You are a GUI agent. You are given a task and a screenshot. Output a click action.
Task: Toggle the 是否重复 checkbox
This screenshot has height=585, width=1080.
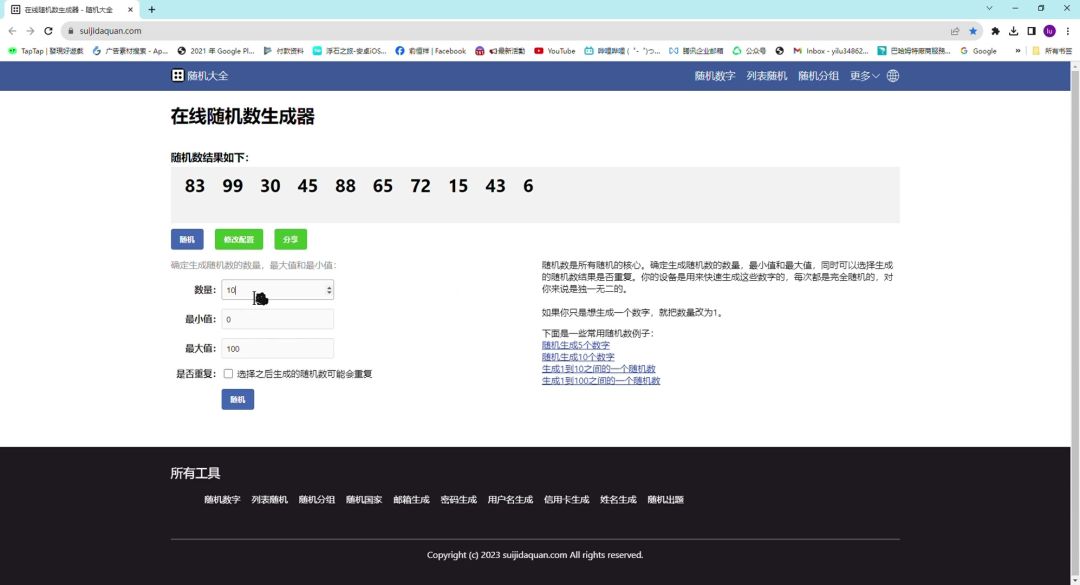pyautogui.click(x=228, y=374)
